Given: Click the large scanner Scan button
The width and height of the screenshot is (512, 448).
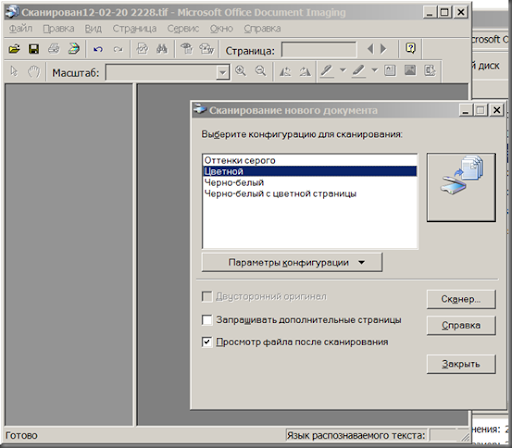Looking at the screenshot, I should tap(461, 187).
